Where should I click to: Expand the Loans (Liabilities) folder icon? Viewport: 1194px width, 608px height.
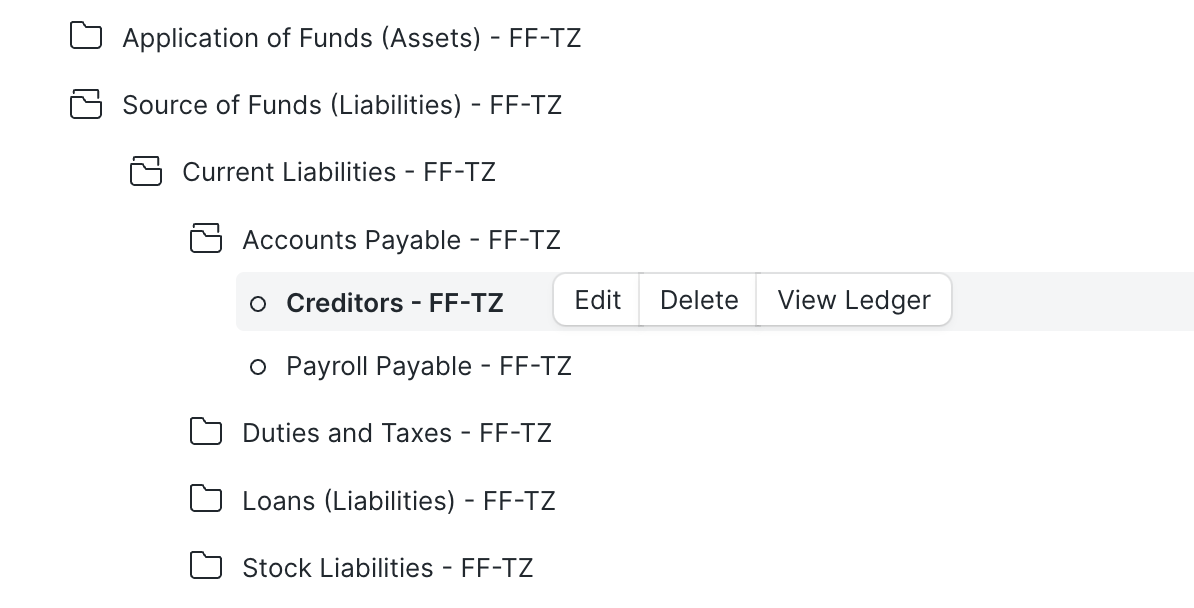pos(206,499)
